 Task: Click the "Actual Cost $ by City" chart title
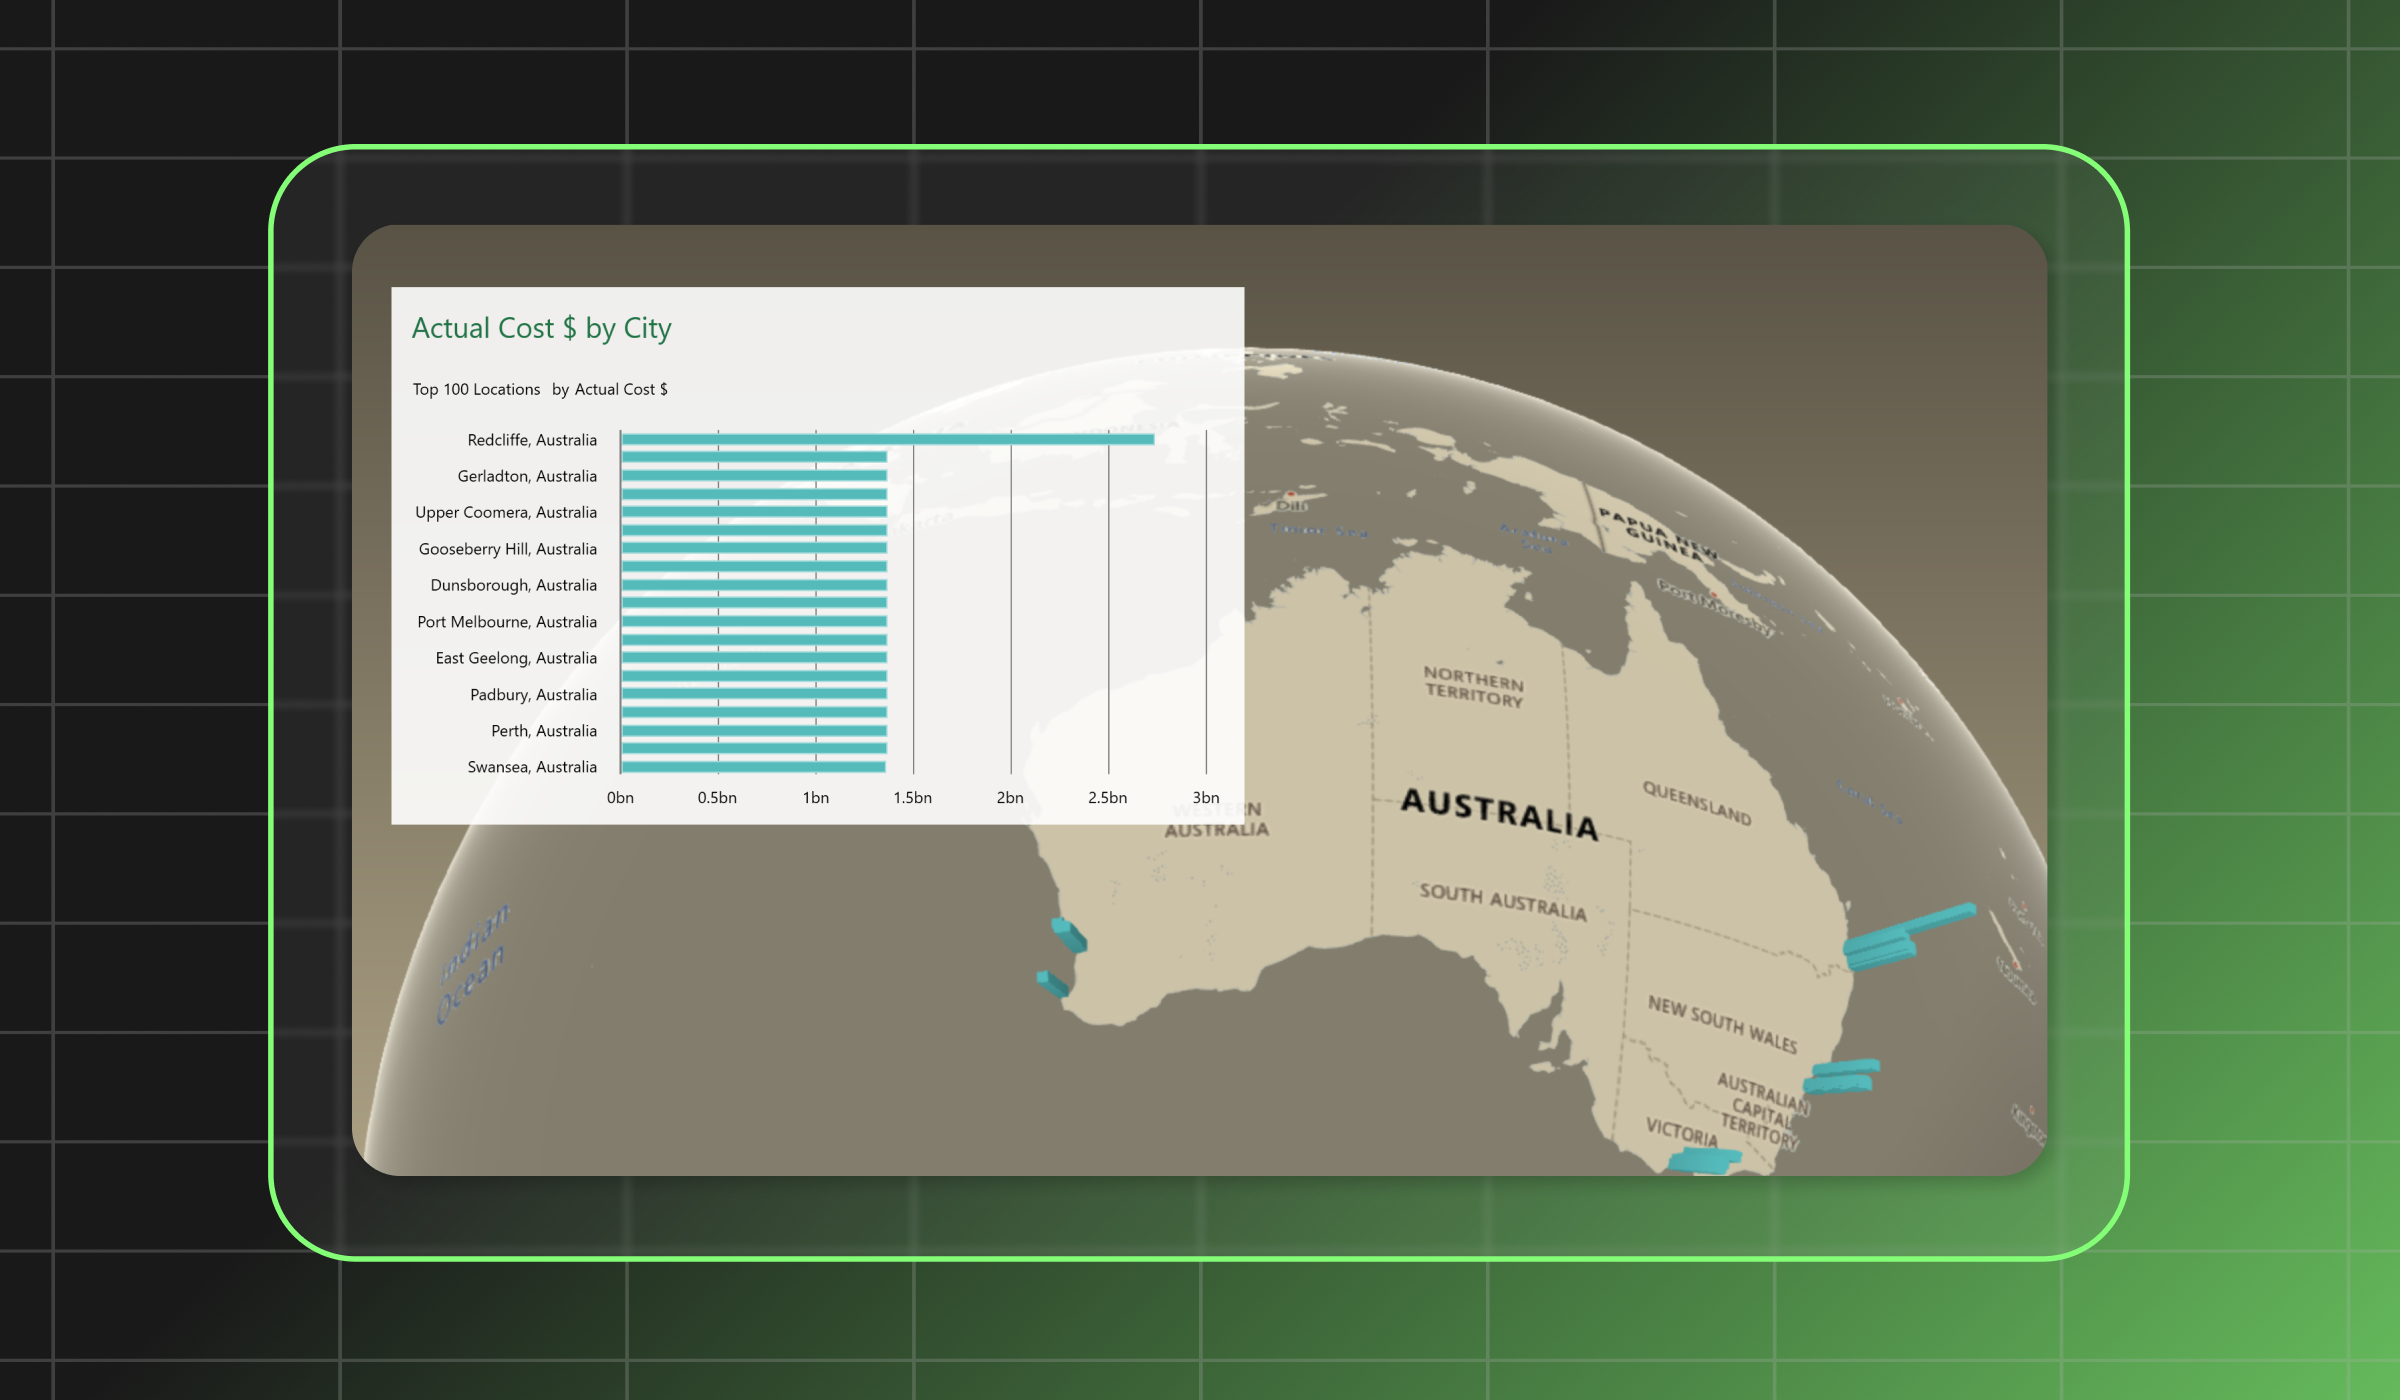tap(541, 329)
